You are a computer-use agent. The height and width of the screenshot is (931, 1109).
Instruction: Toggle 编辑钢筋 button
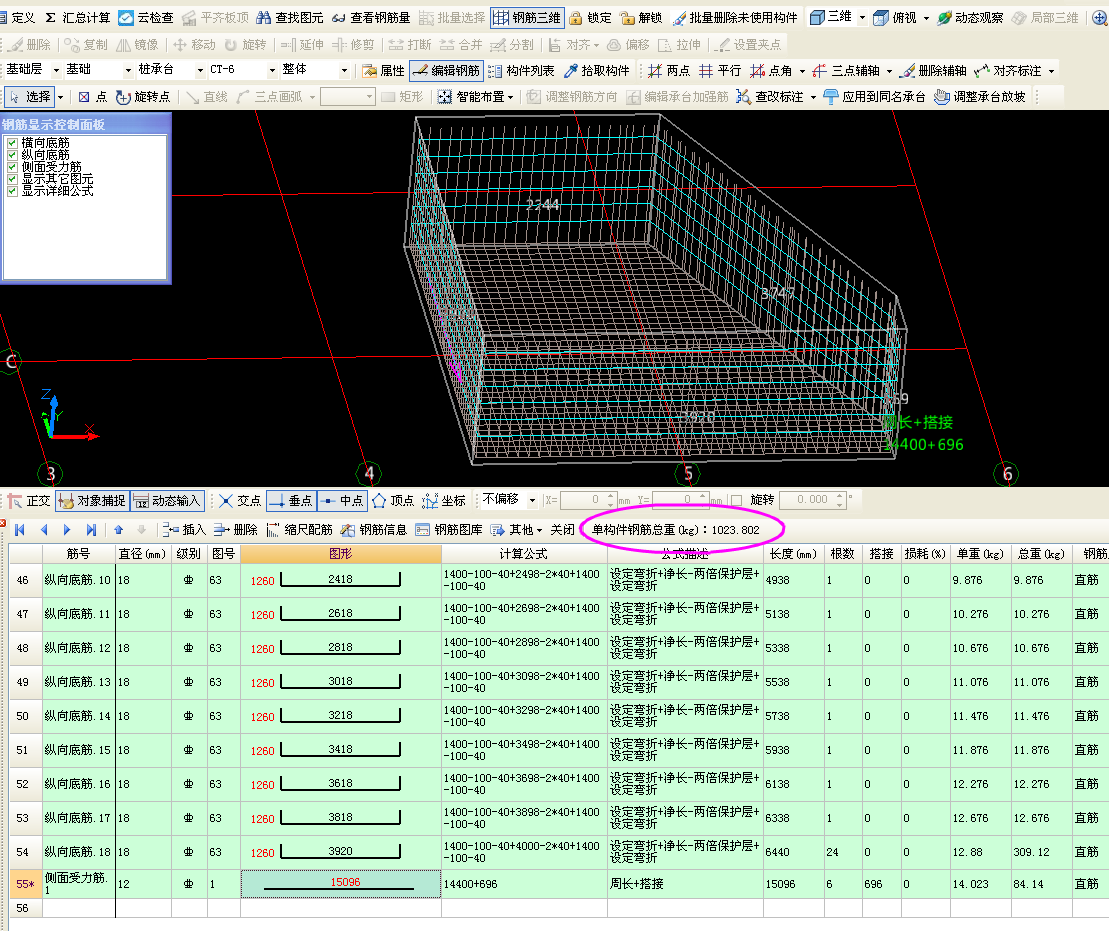[446, 71]
